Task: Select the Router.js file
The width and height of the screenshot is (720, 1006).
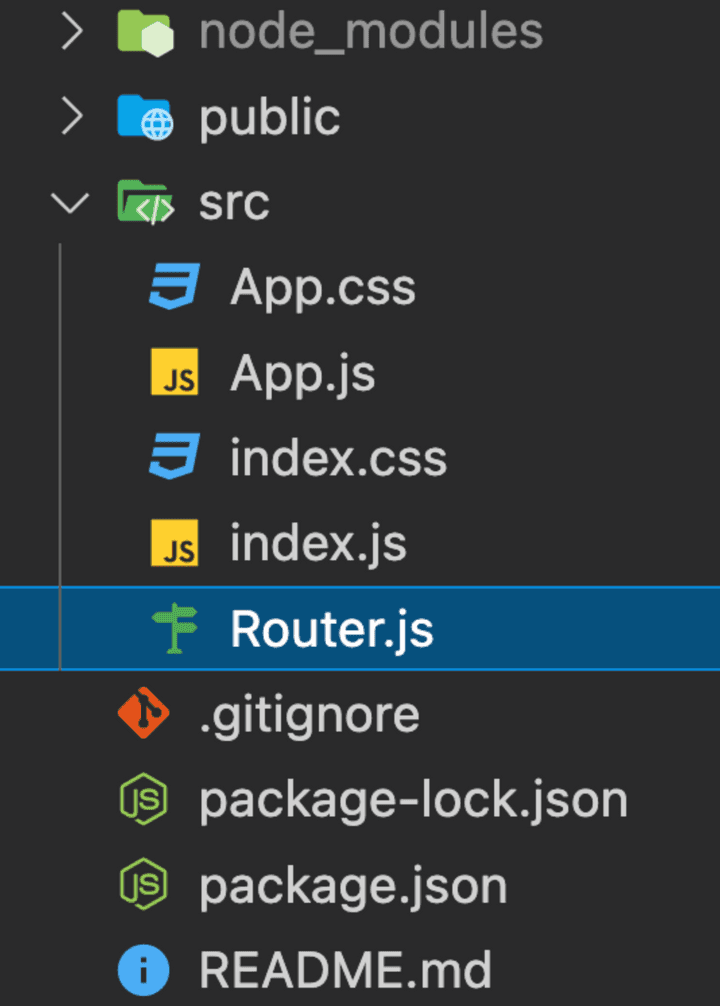Action: [331, 630]
